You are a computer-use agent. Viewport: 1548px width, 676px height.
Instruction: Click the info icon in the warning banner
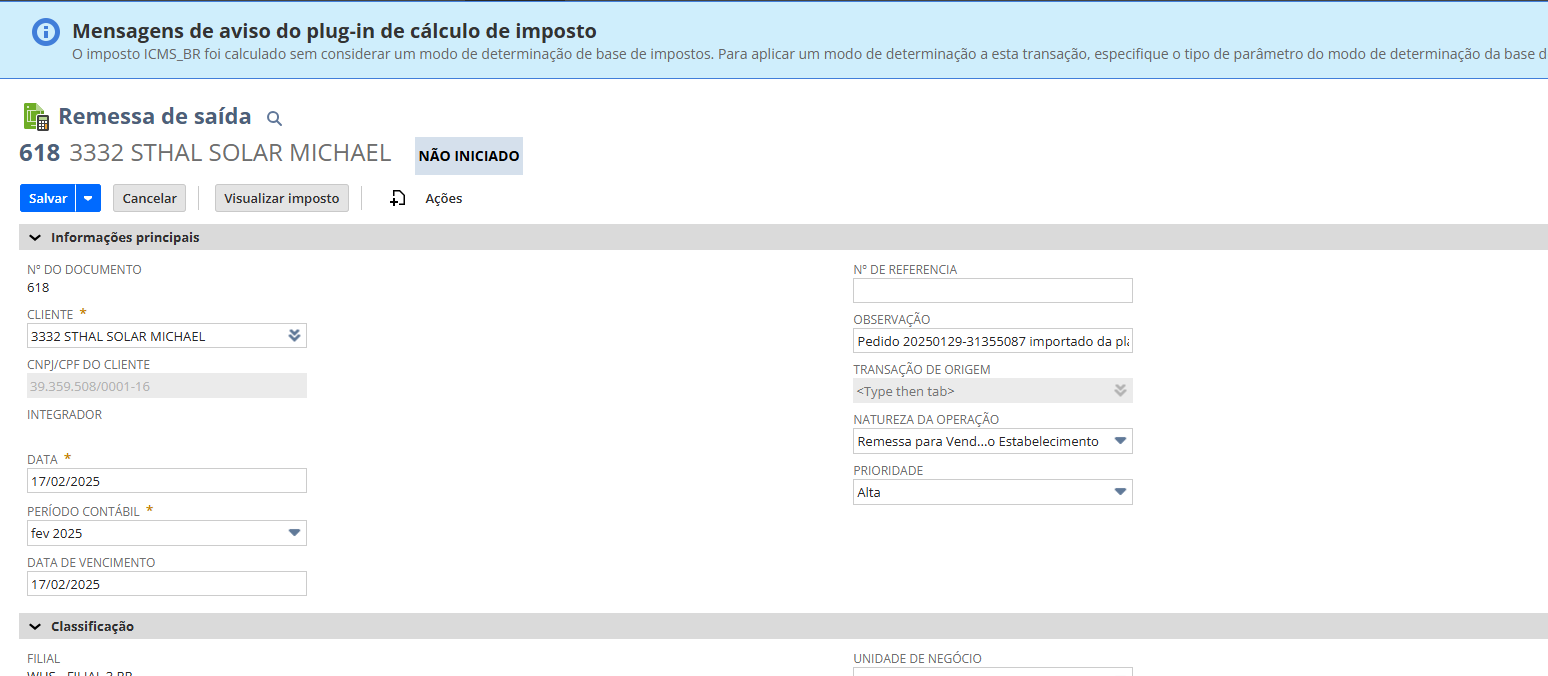coord(46,32)
